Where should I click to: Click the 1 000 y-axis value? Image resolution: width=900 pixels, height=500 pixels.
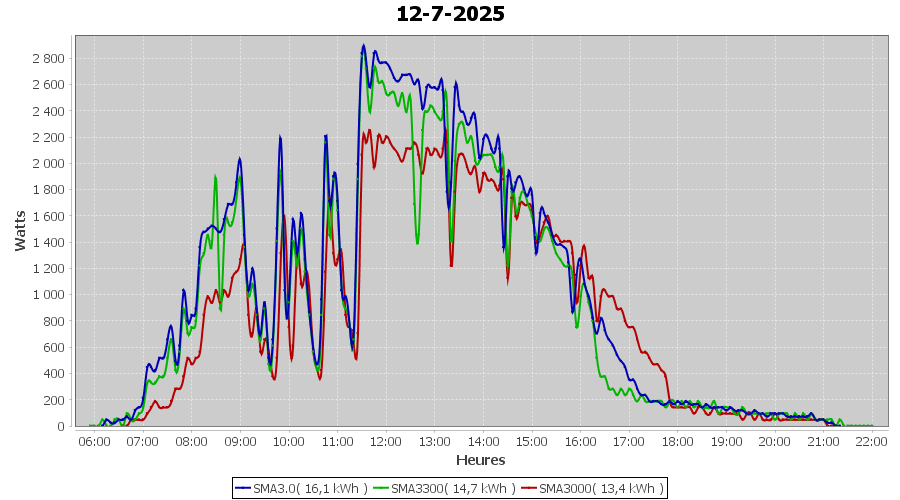[x=49, y=294]
